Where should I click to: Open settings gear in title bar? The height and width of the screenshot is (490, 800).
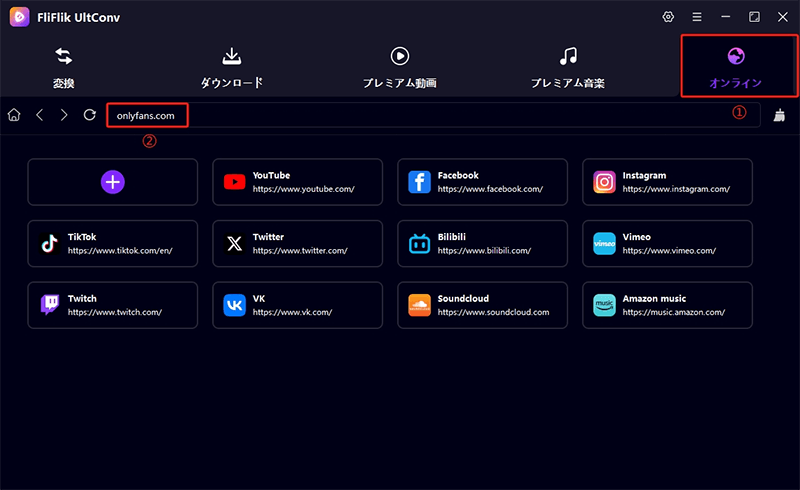[x=668, y=17]
